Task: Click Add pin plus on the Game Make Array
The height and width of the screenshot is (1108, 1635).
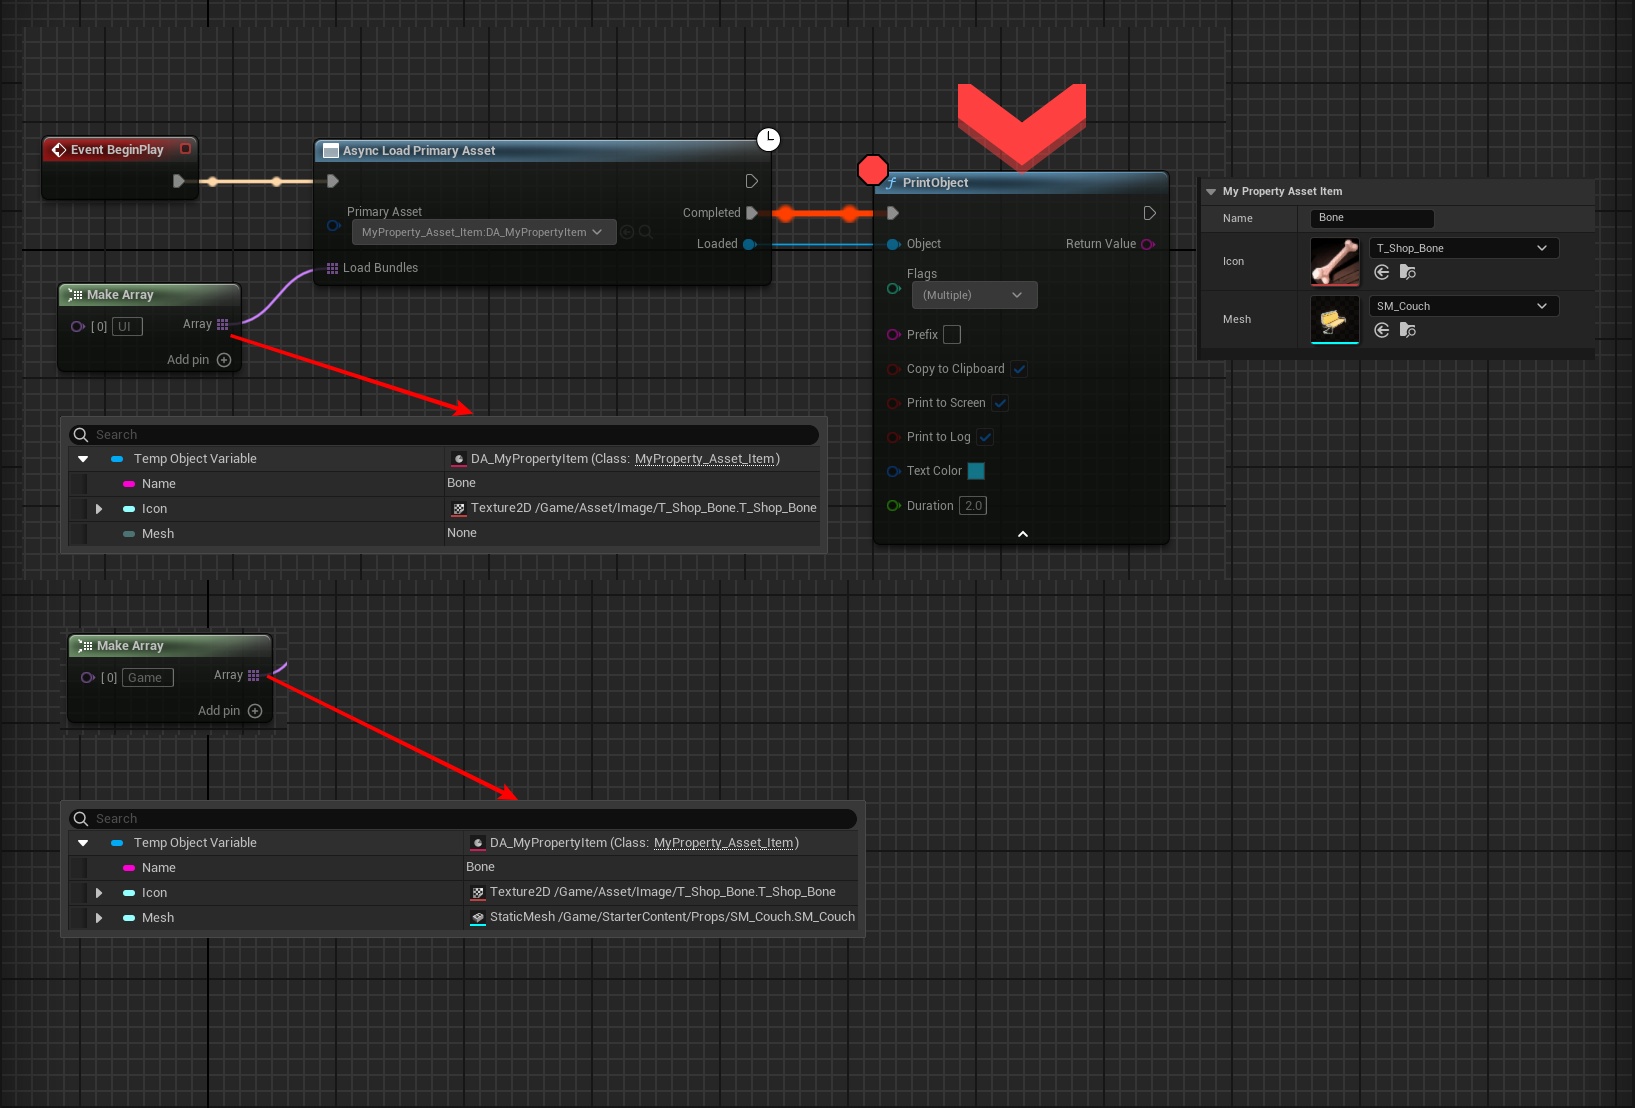Action: [x=255, y=711]
